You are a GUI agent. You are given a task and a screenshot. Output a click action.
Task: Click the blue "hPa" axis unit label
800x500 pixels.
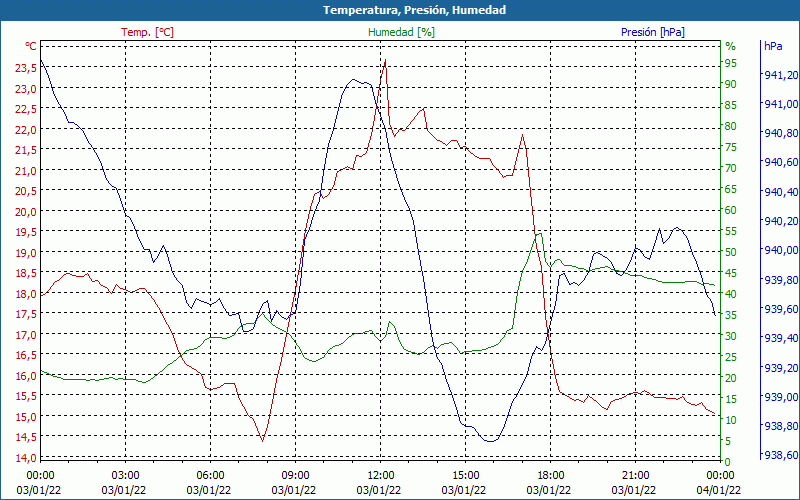[x=773, y=46]
